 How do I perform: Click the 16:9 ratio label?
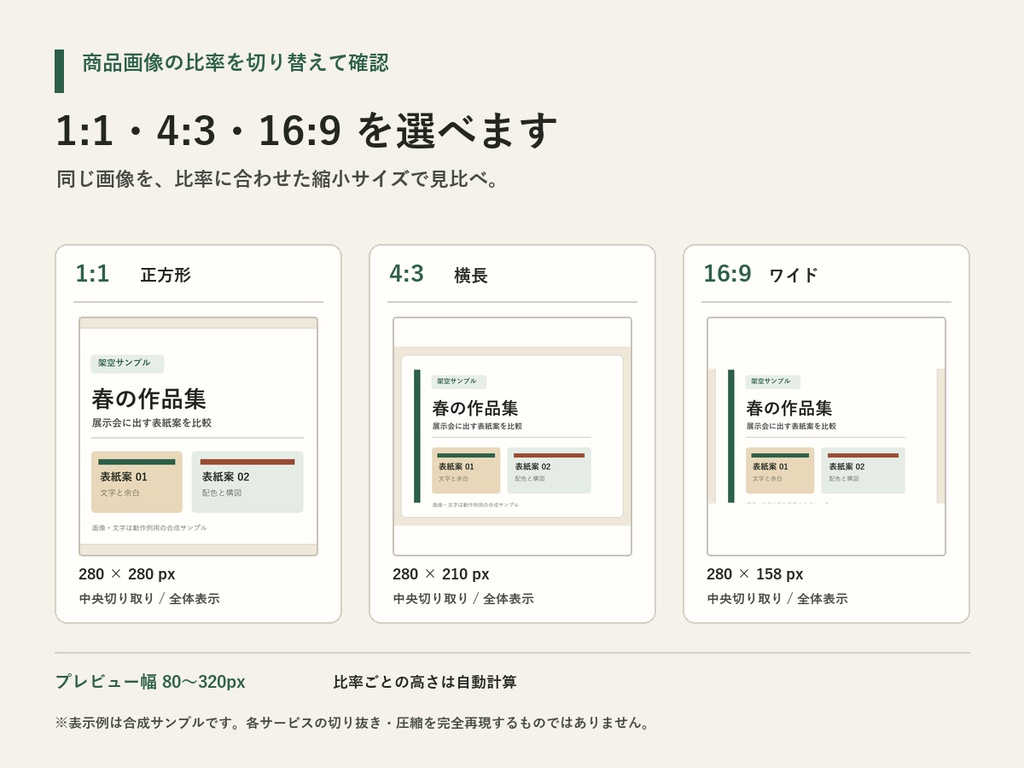[727, 274]
